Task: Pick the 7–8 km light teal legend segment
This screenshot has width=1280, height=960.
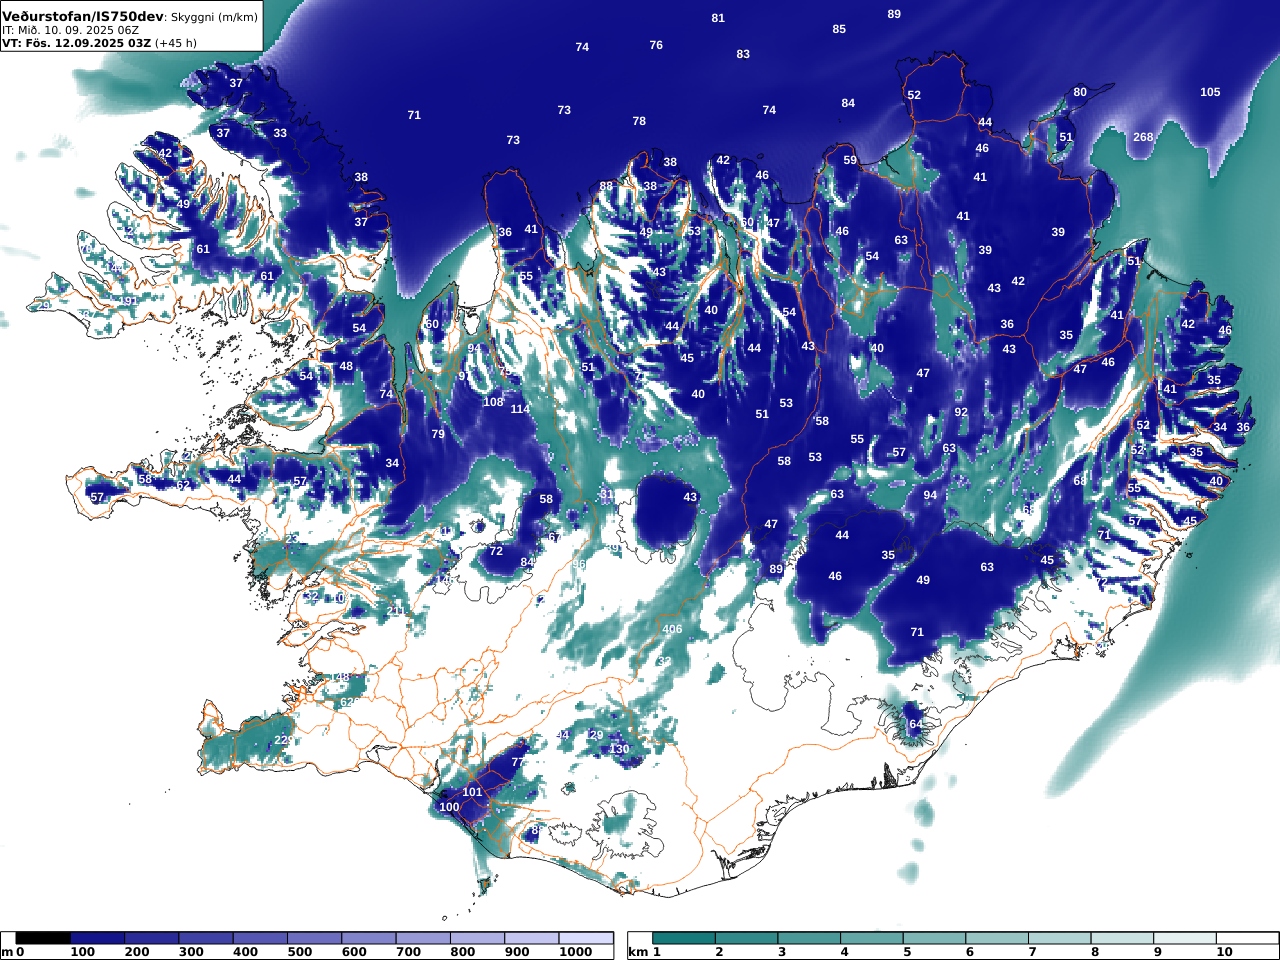Action: (x=1060, y=938)
